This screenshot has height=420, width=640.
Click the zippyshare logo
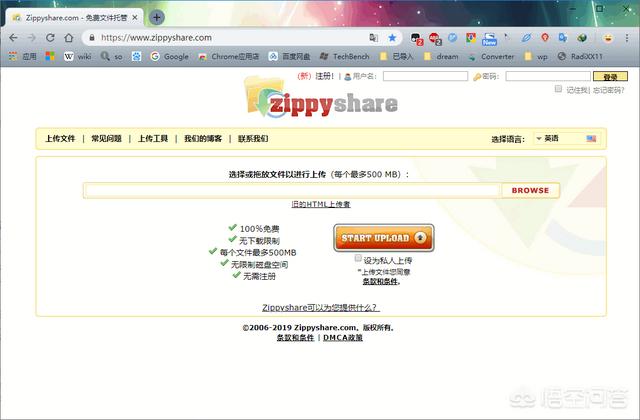point(321,98)
